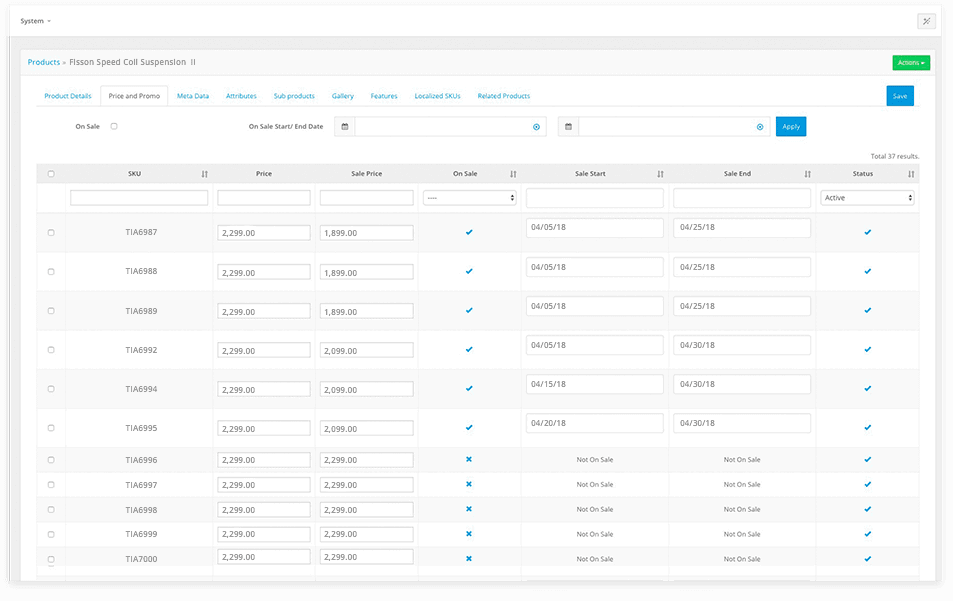Sort by the Sale End column
Viewport: 953px width, 601px height.
click(807, 174)
